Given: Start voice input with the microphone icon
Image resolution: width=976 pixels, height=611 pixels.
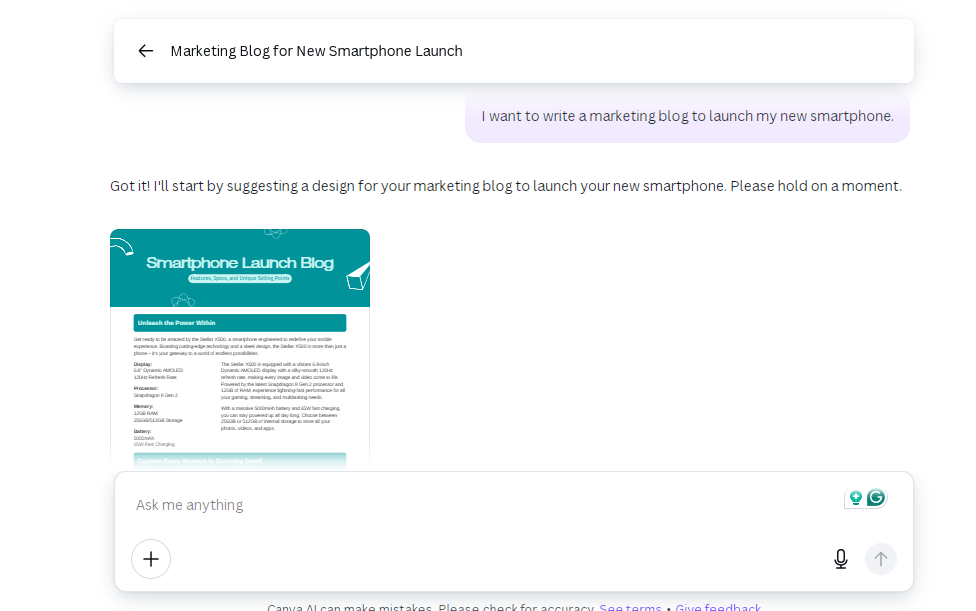Looking at the screenshot, I should coord(840,559).
